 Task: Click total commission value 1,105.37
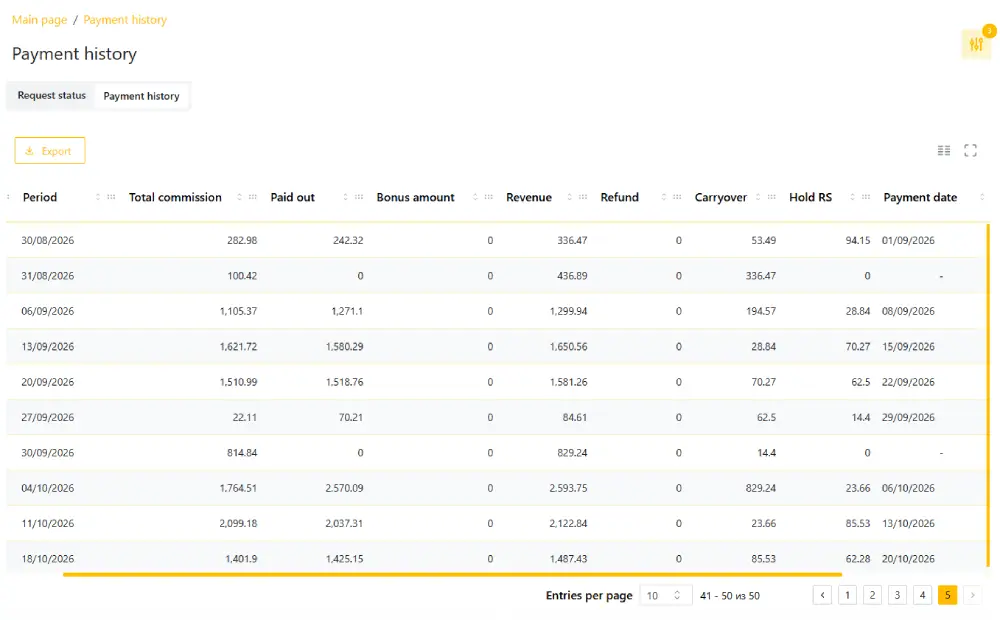239,311
